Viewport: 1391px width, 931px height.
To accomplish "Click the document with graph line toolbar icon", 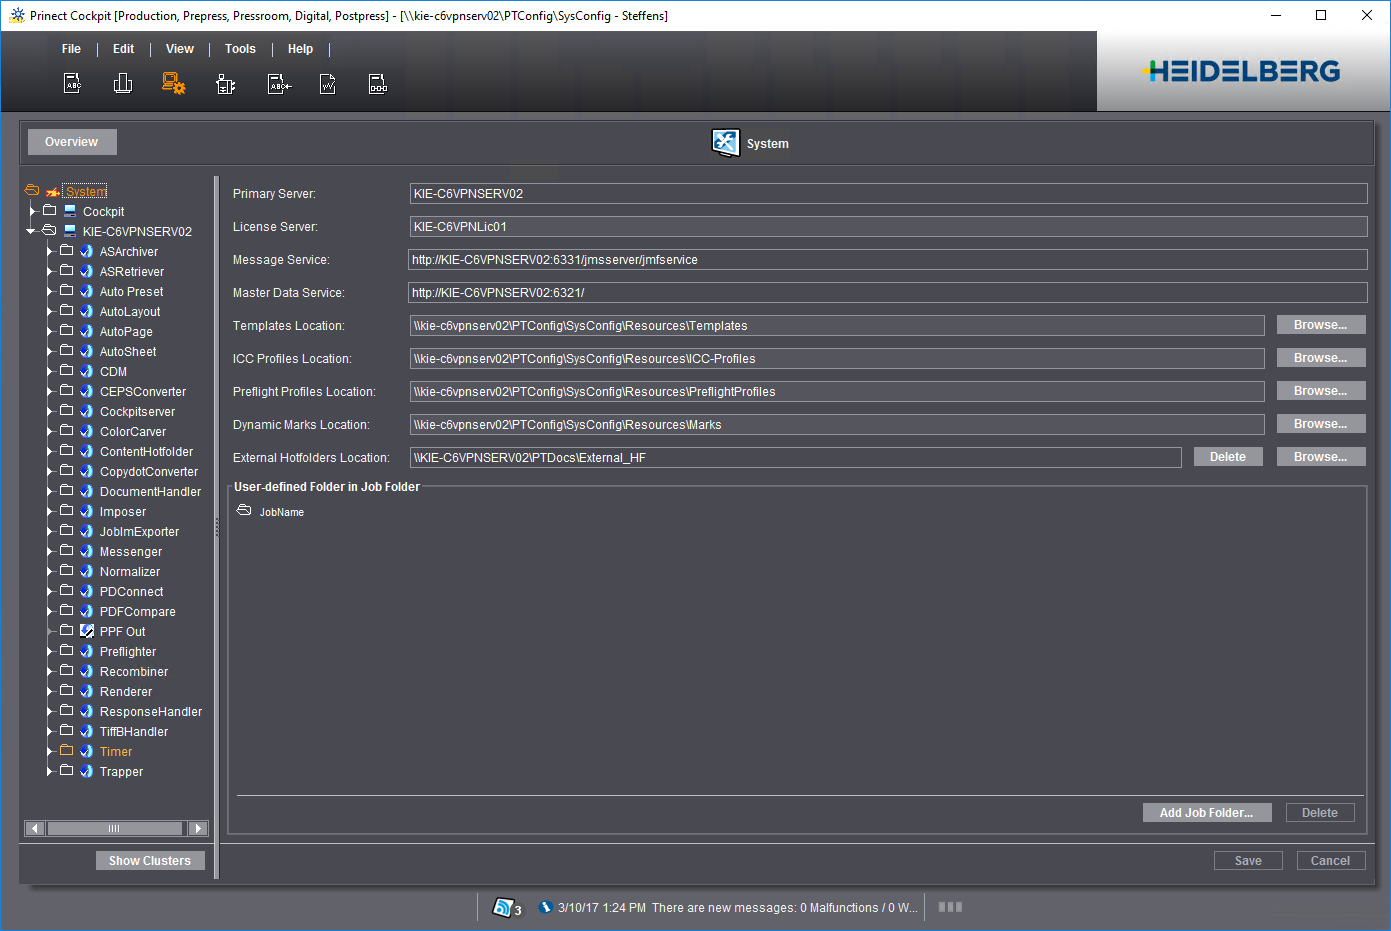I will pyautogui.click(x=327, y=85).
